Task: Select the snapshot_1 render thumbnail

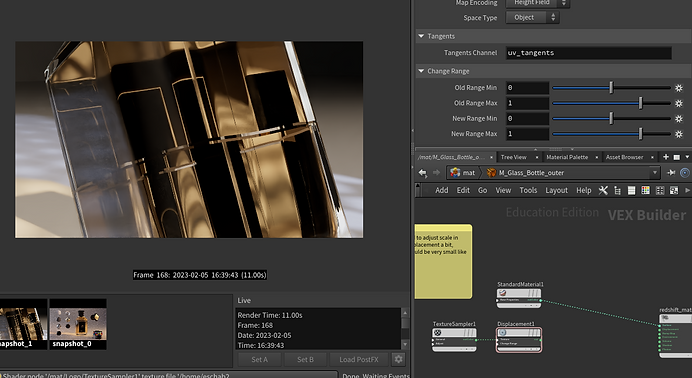Action: coord(23,324)
